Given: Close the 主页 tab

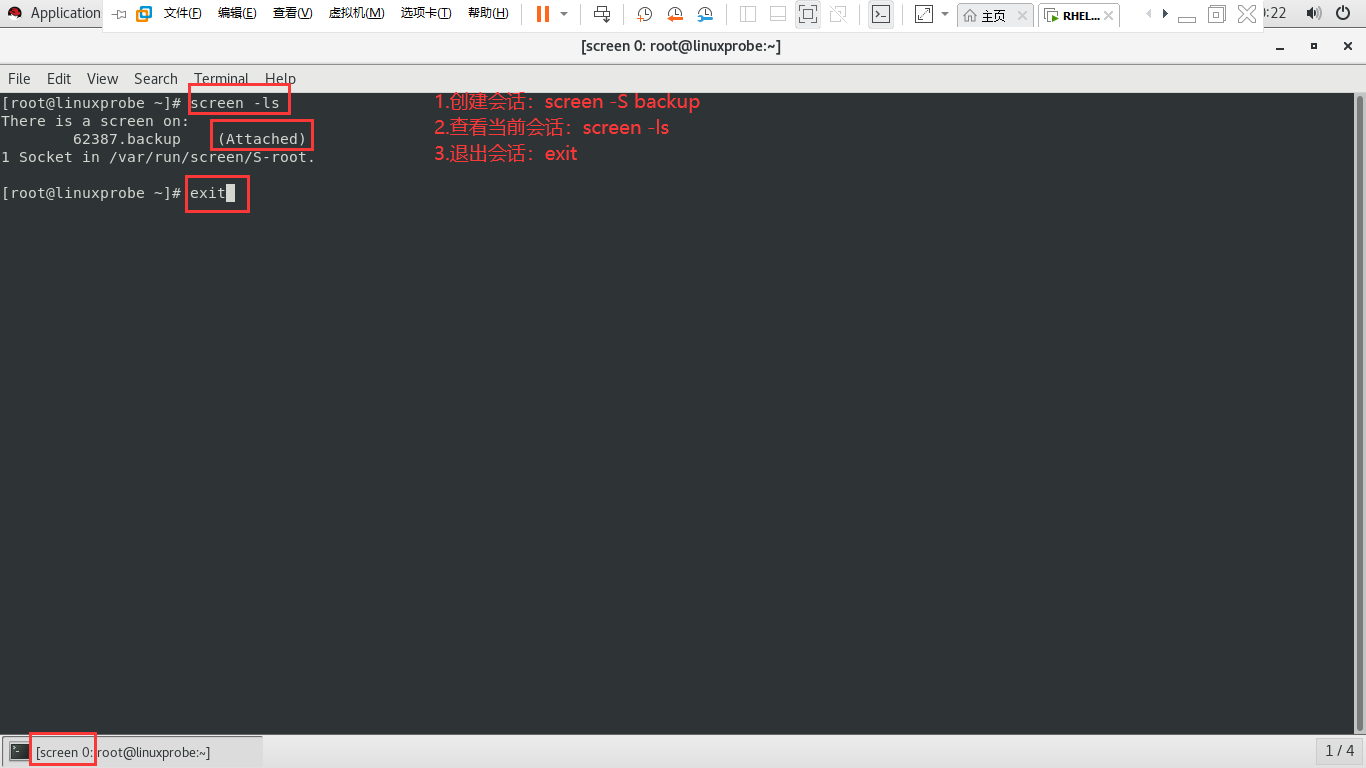Looking at the screenshot, I should pyautogui.click(x=1022, y=16).
